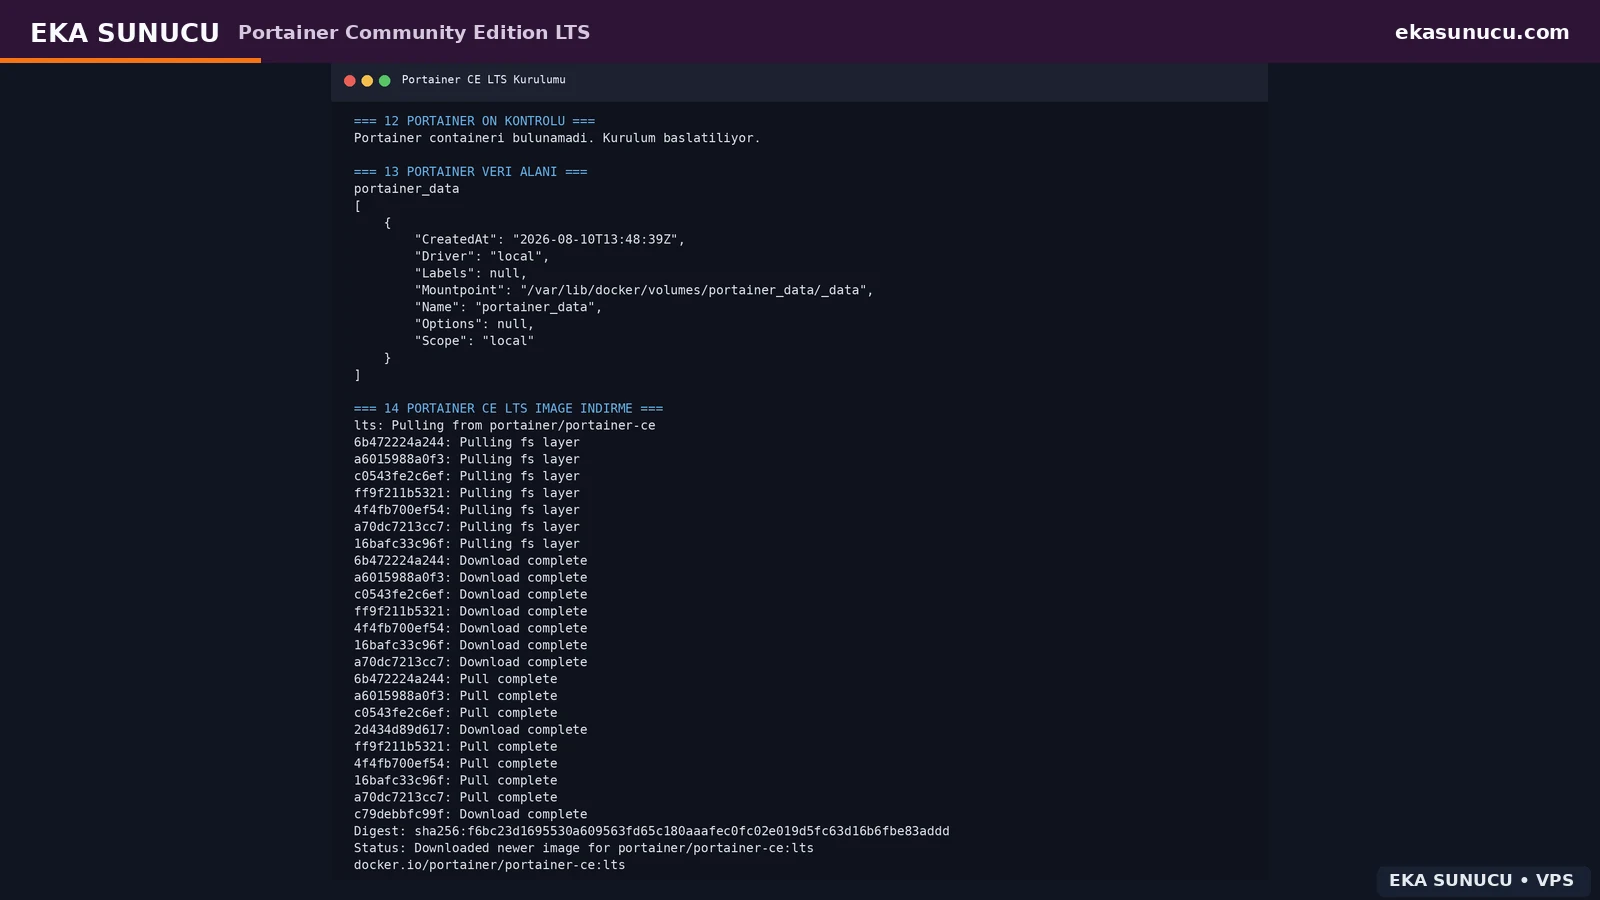Click the "6b472224a244: Pulling fs layer" line
Screen dimensions: 1600x900
pos(467,443)
